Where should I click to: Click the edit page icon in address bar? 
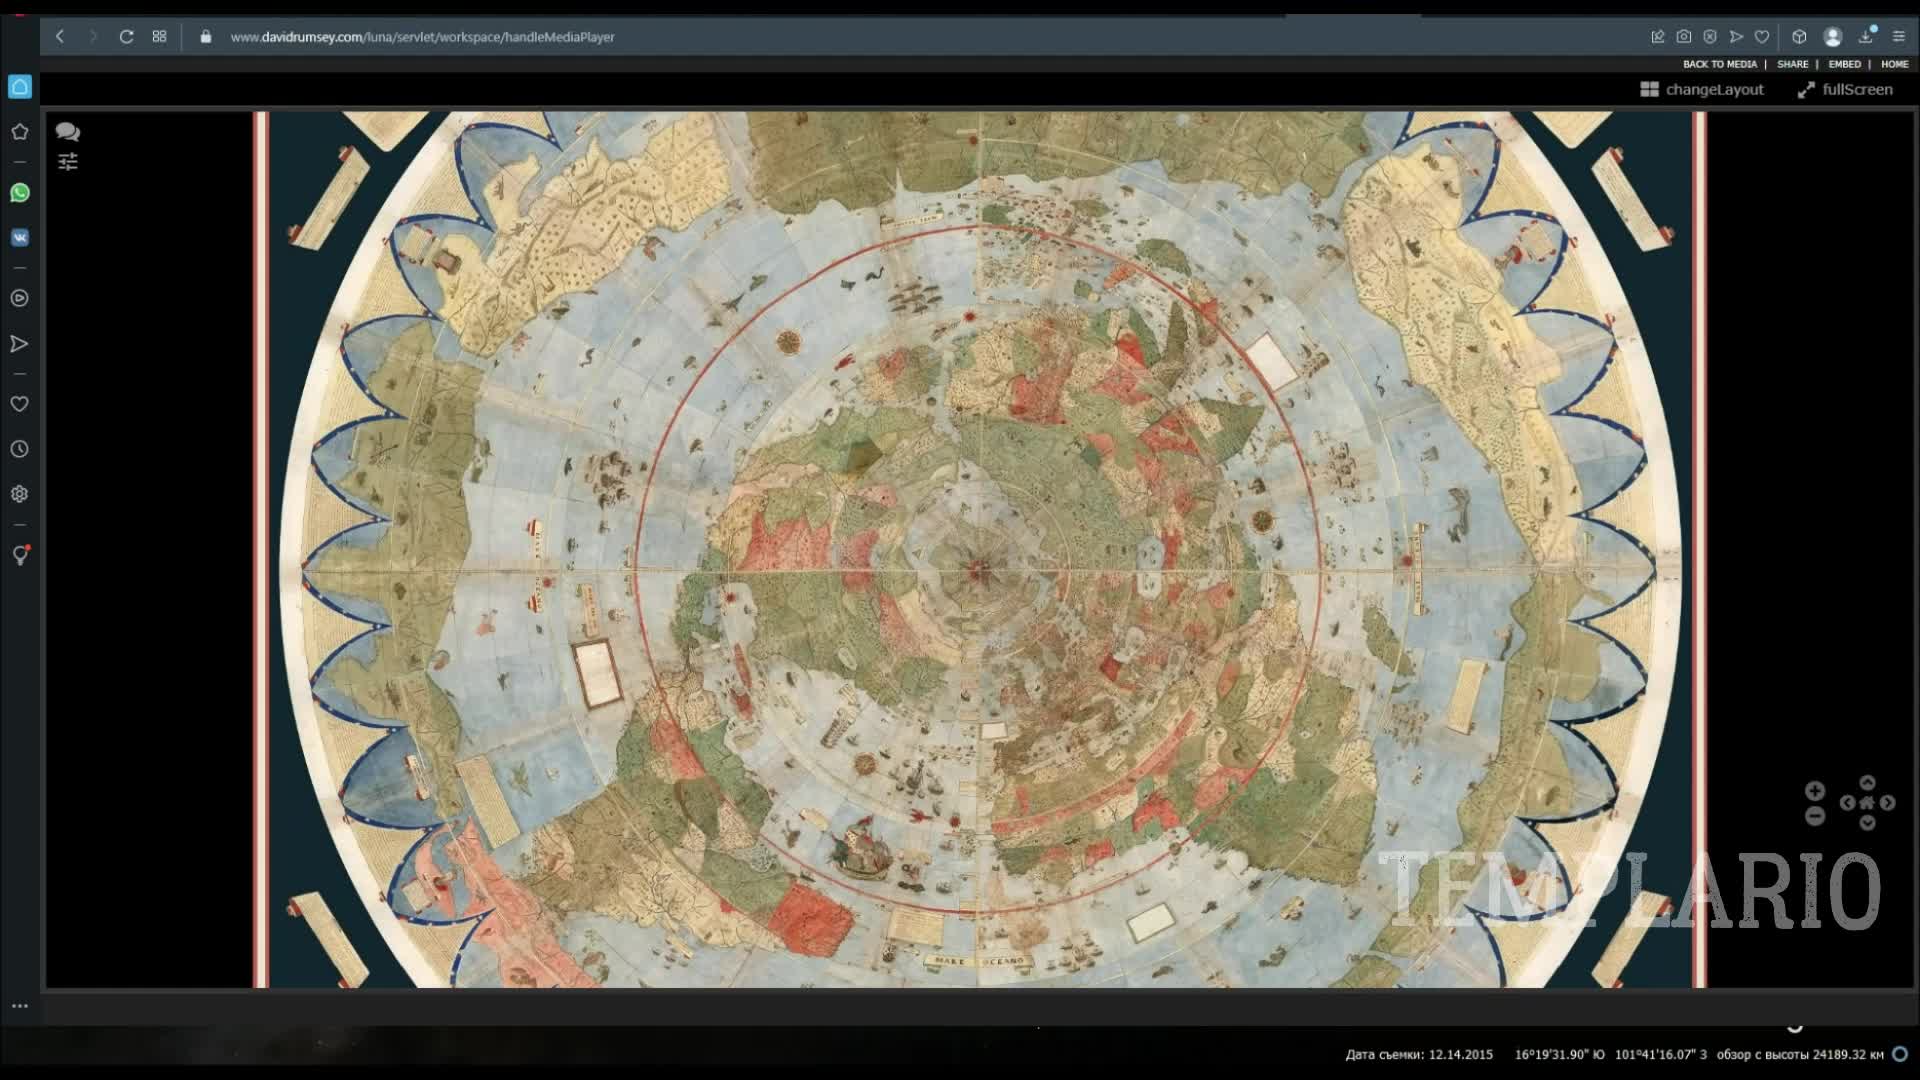(1657, 37)
